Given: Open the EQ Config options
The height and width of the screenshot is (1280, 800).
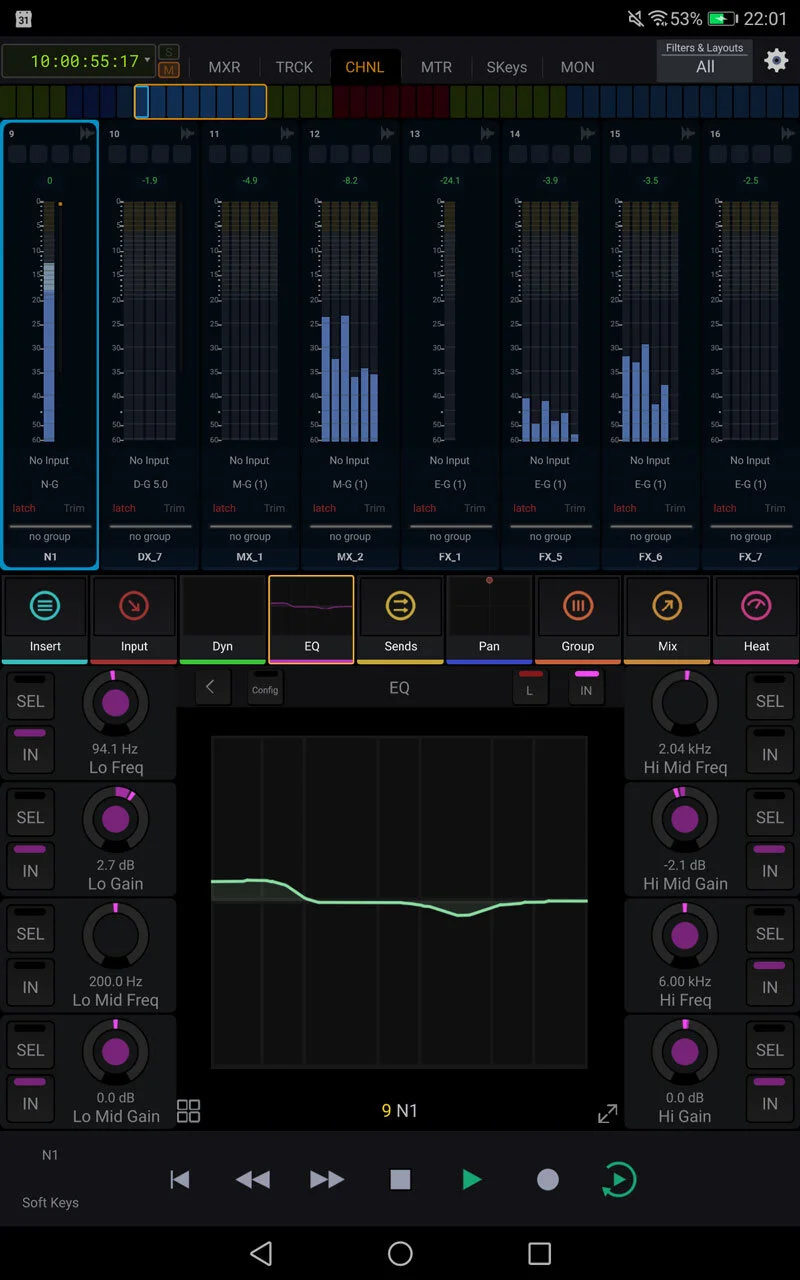Looking at the screenshot, I should click(x=264, y=687).
